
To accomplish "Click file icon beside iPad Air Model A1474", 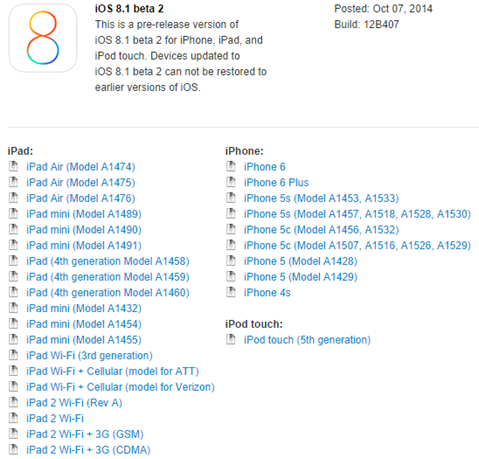I will pos(14,166).
